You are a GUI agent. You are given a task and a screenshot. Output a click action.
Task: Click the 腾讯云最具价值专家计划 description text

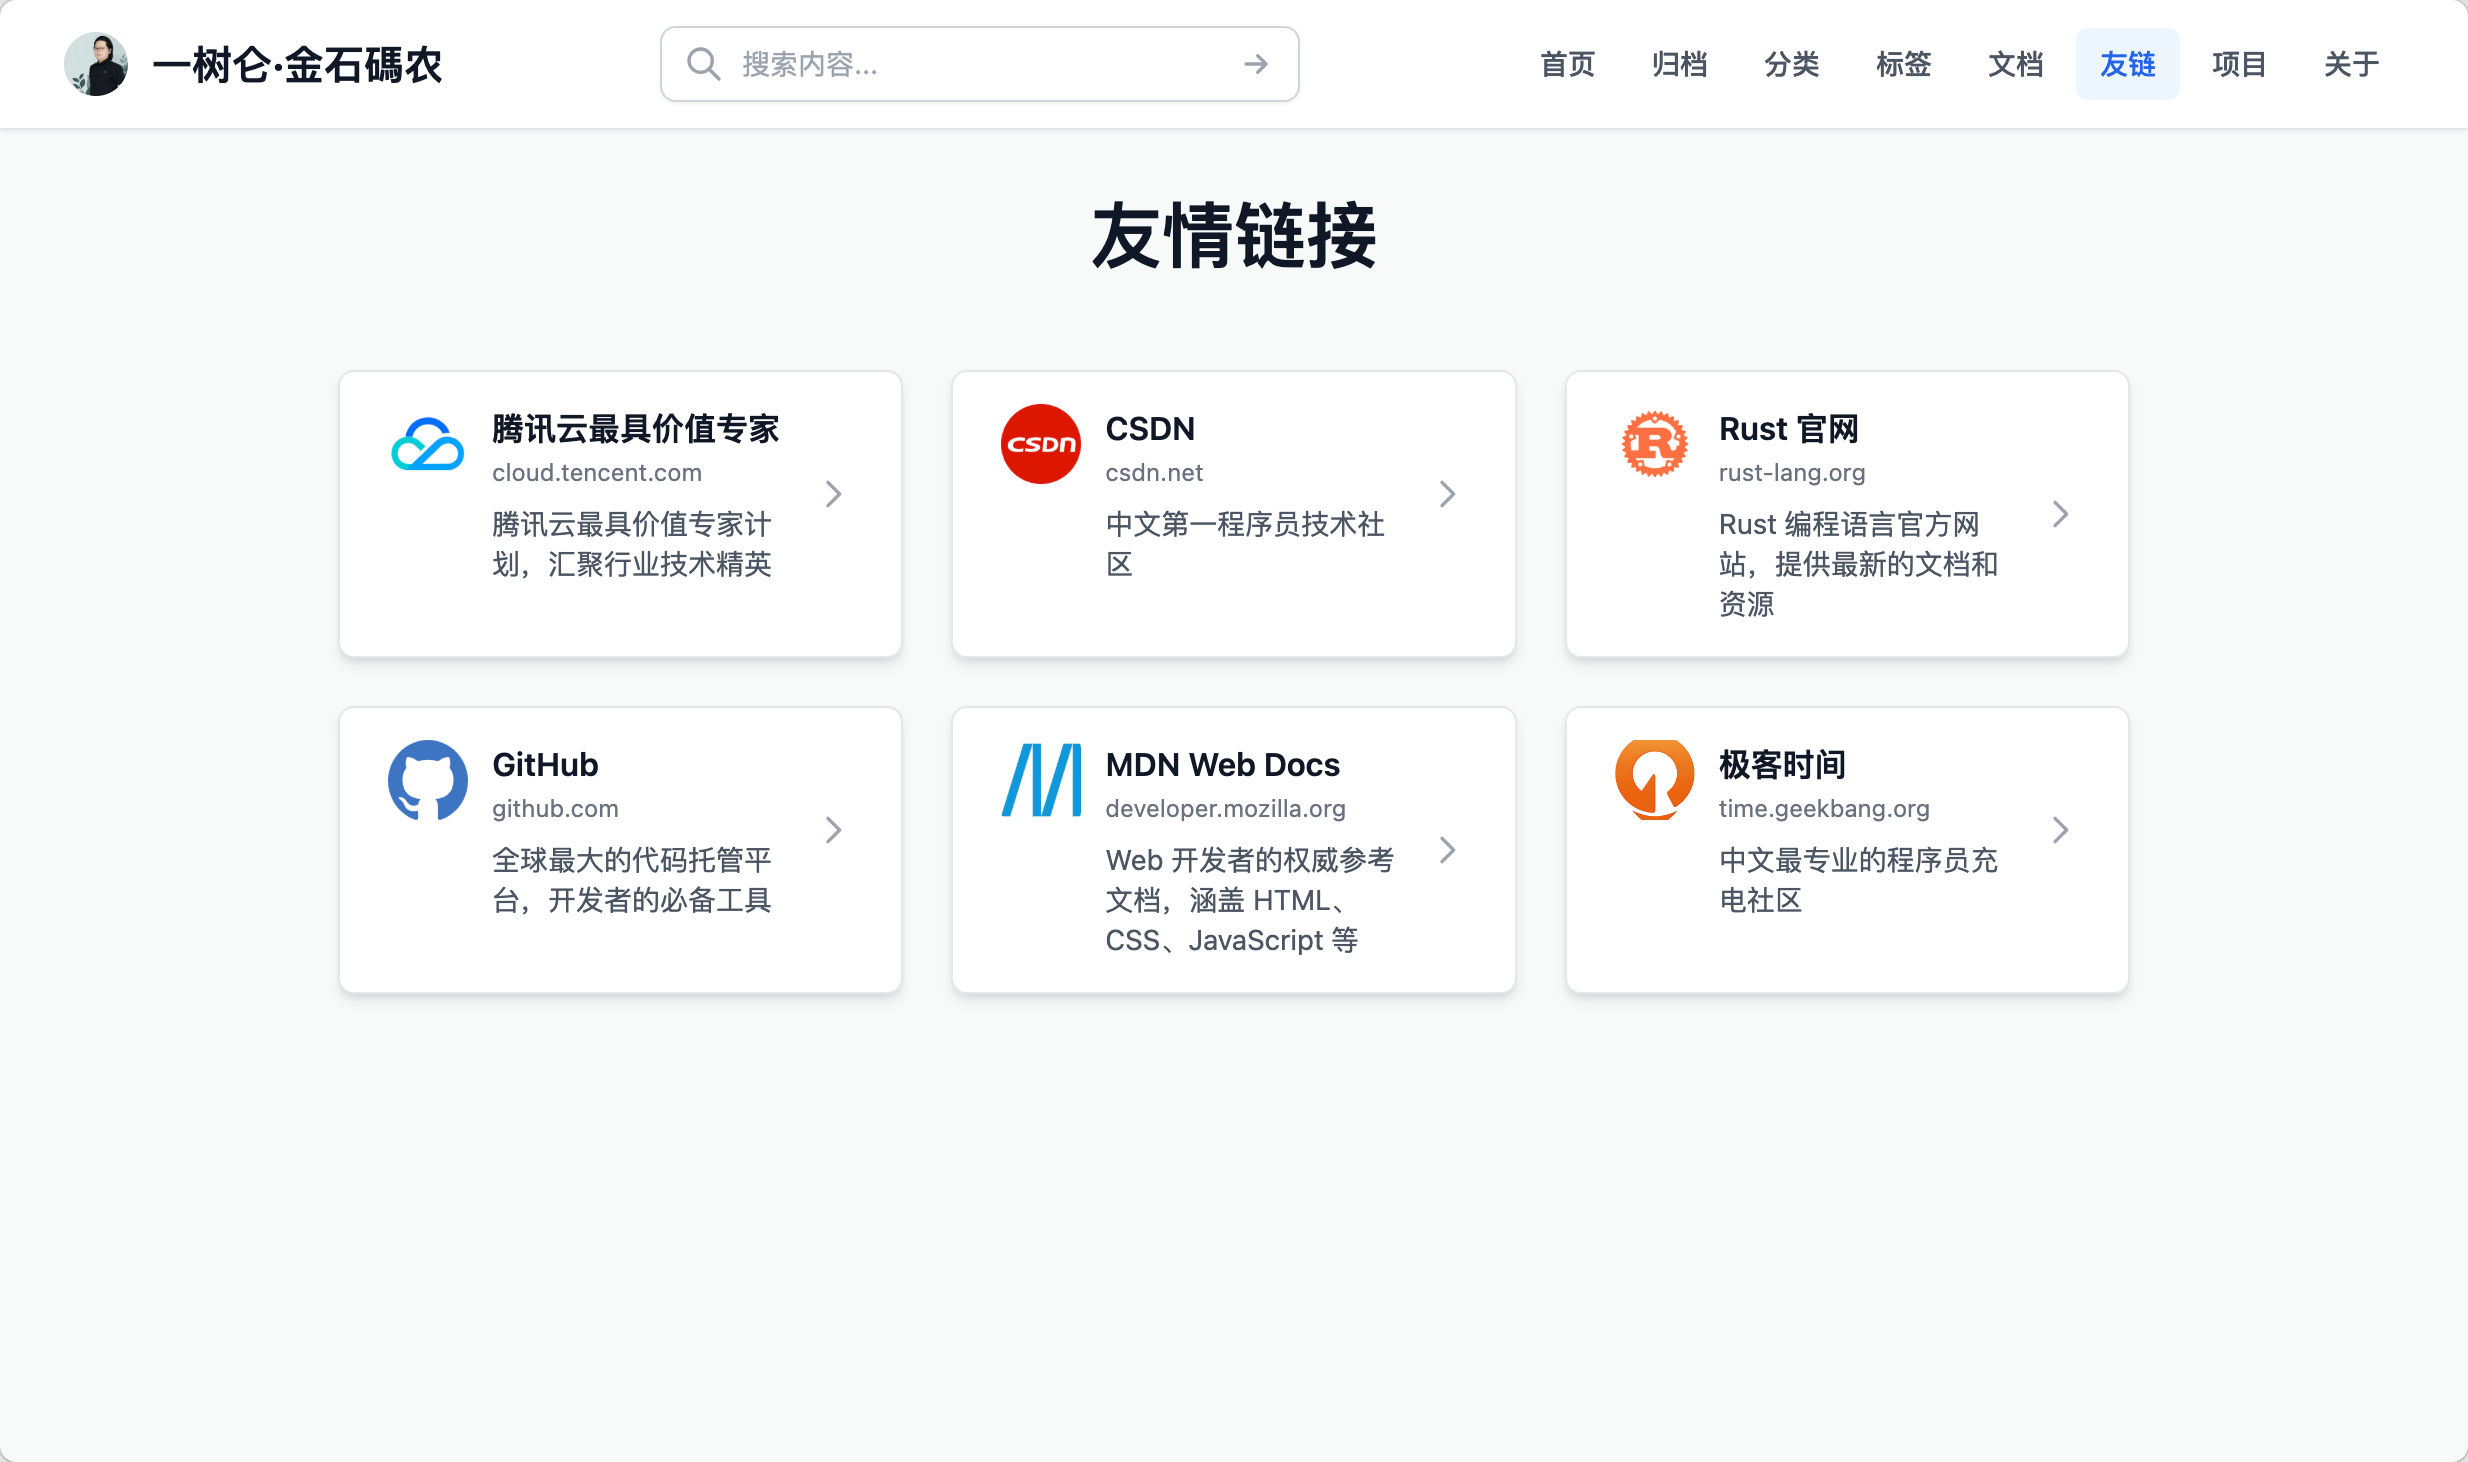(632, 544)
